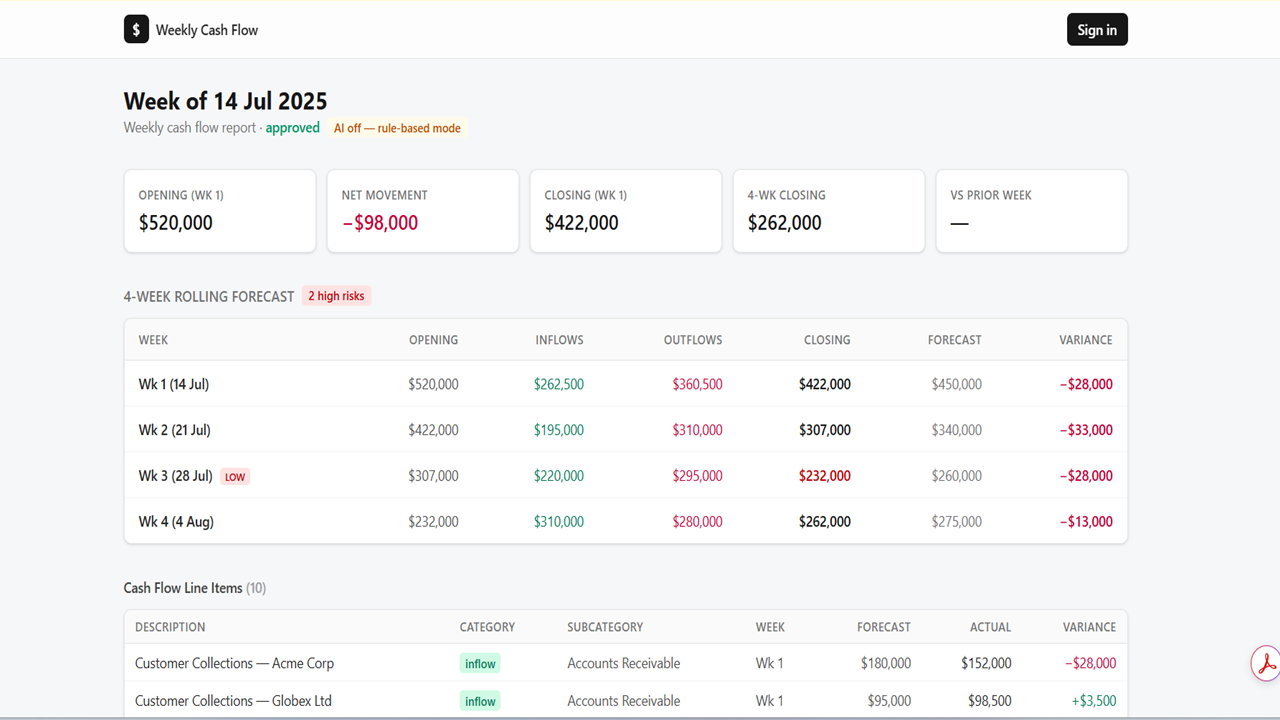The image size is (1280, 720).
Task: Click the $152,000 actual value
Action: (x=986, y=663)
